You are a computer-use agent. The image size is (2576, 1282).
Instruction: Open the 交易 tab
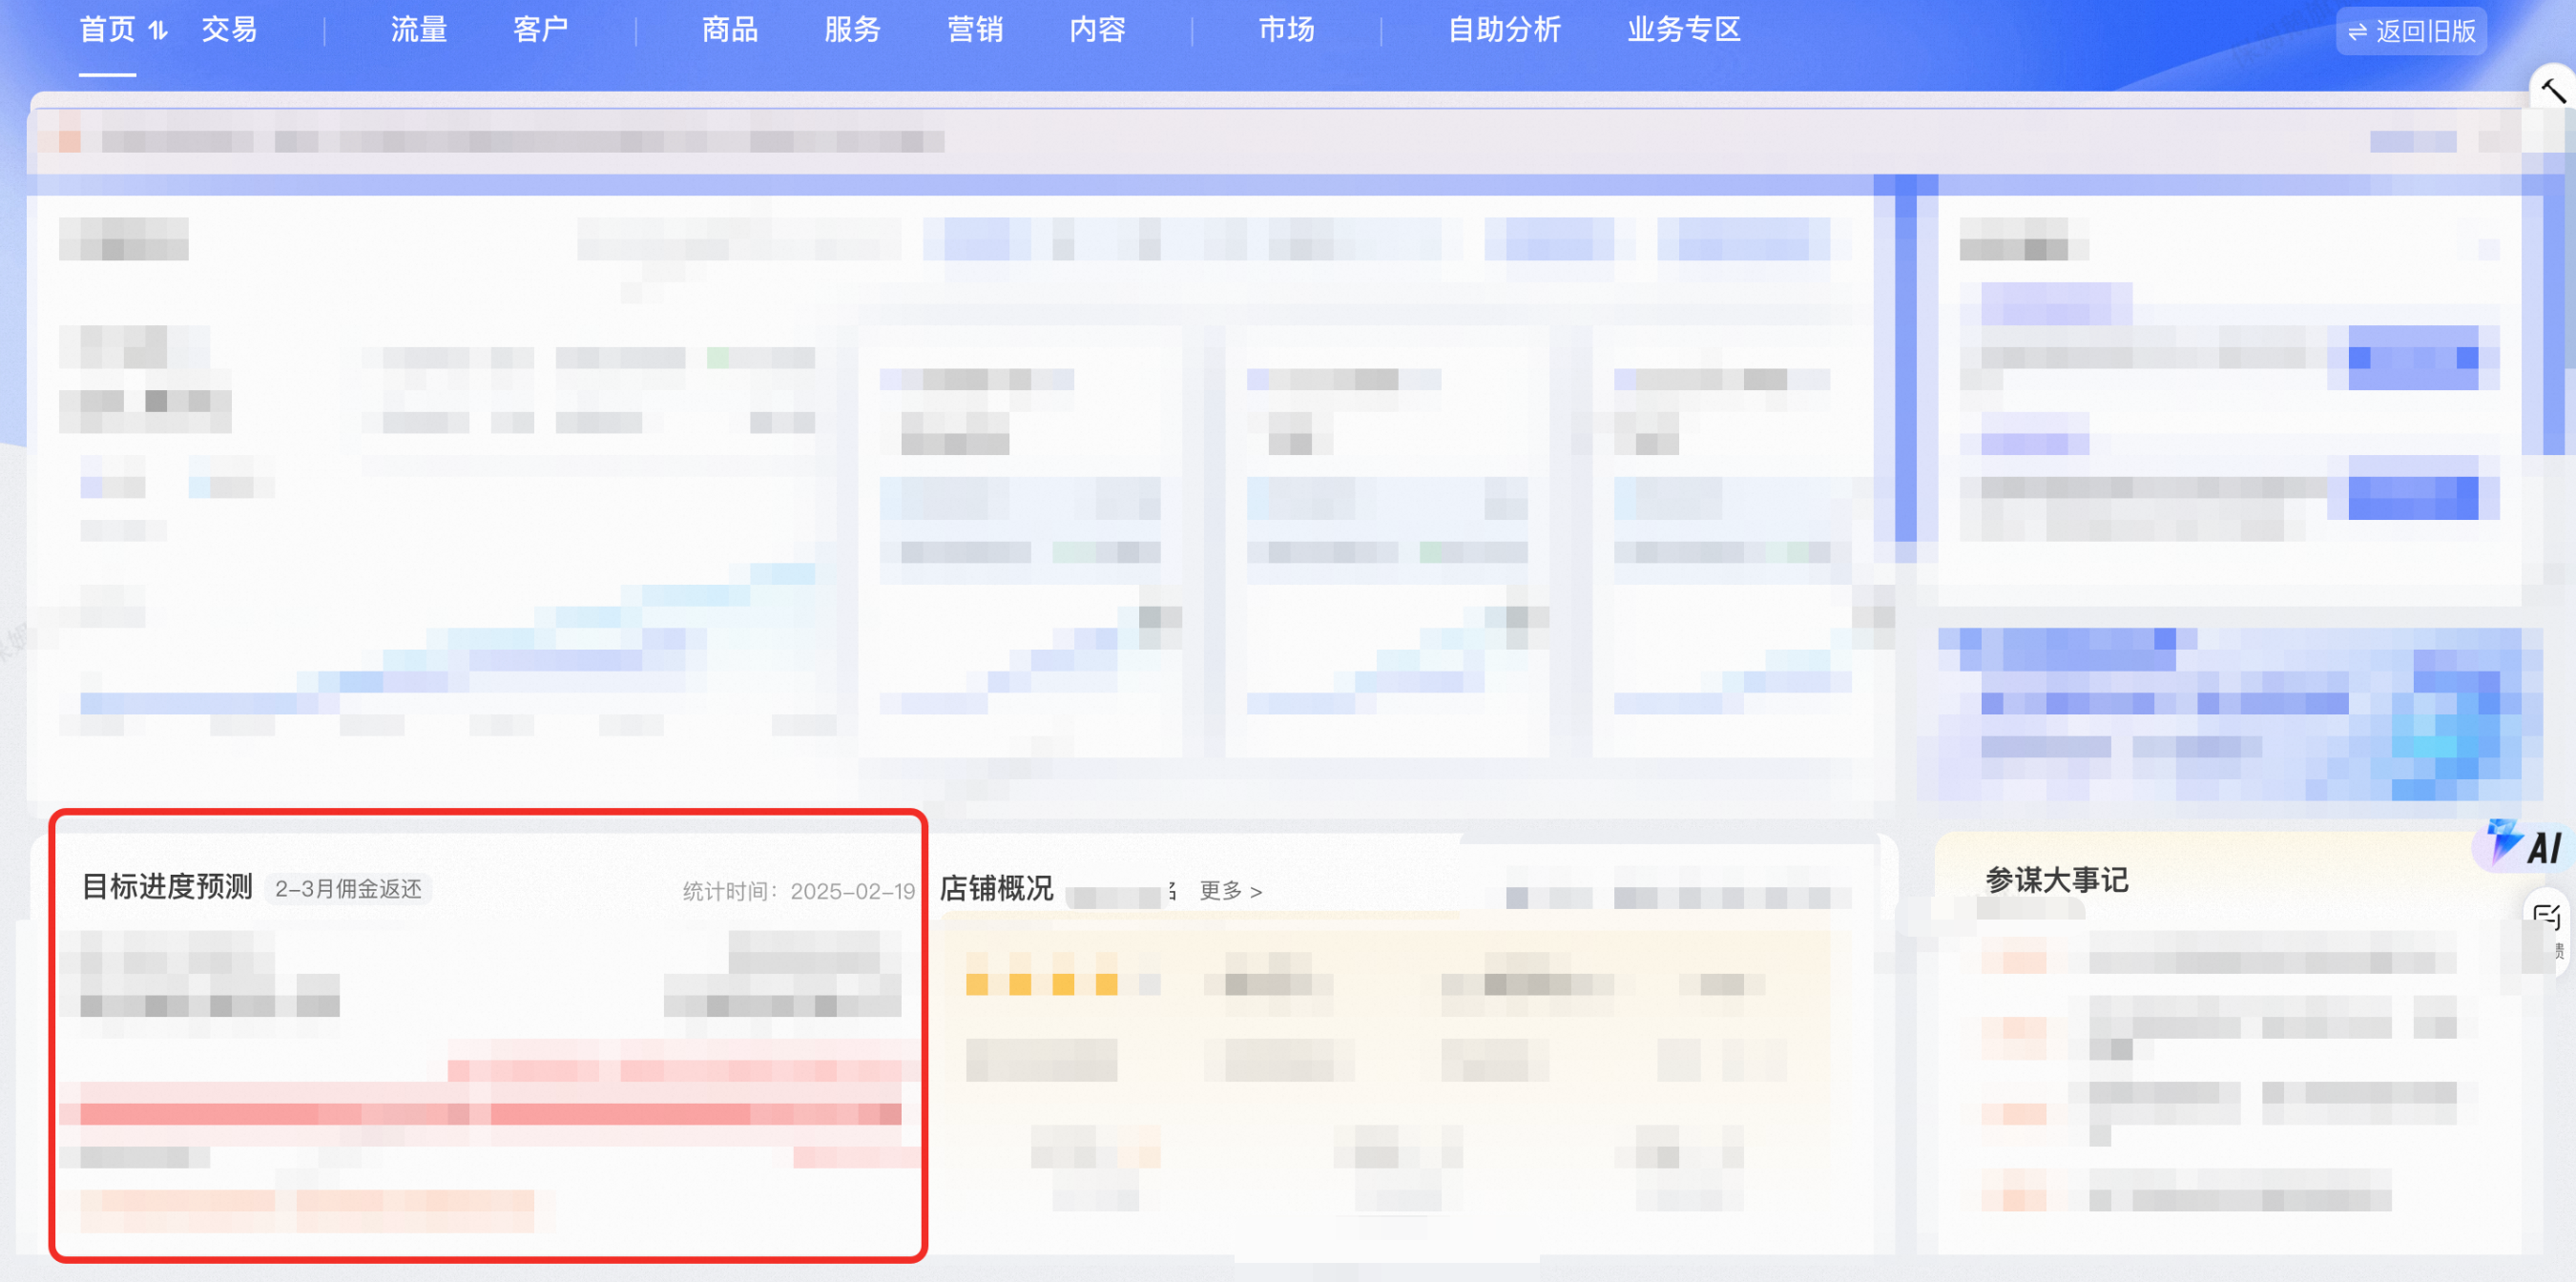click(229, 30)
